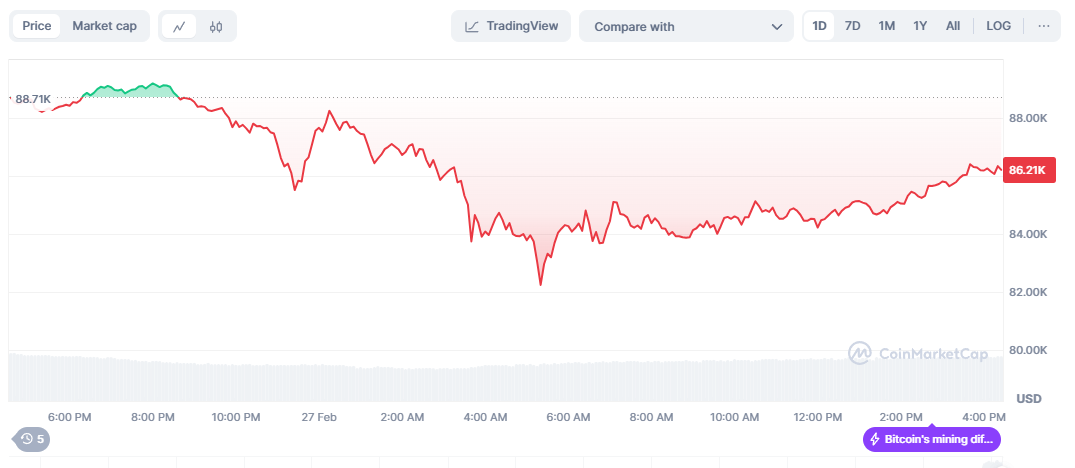Click the 27 Feb date marker
This screenshot has width=1075, height=468.
tap(320, 416)
